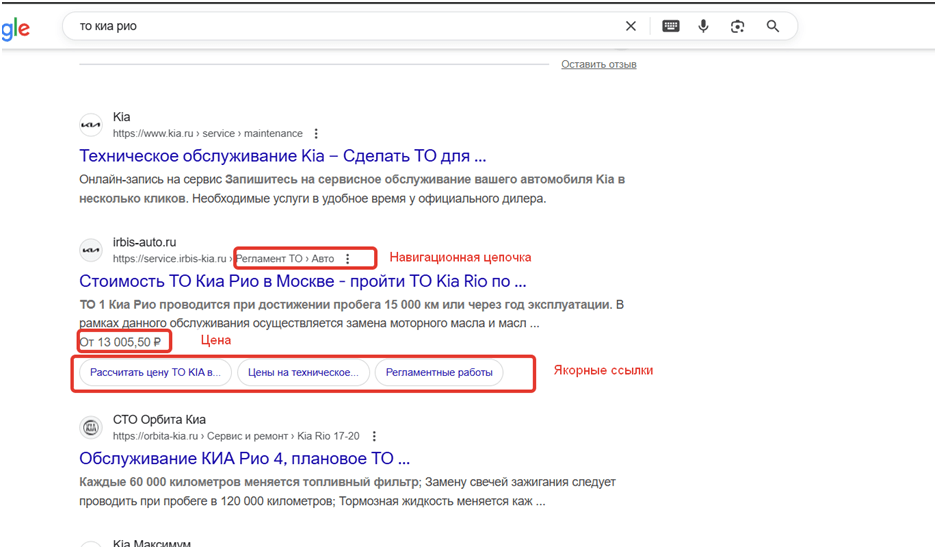This screenshot has height=549, width=937.
Task: Click 'Регламентные работы' chip
Action: pos(439,373)
